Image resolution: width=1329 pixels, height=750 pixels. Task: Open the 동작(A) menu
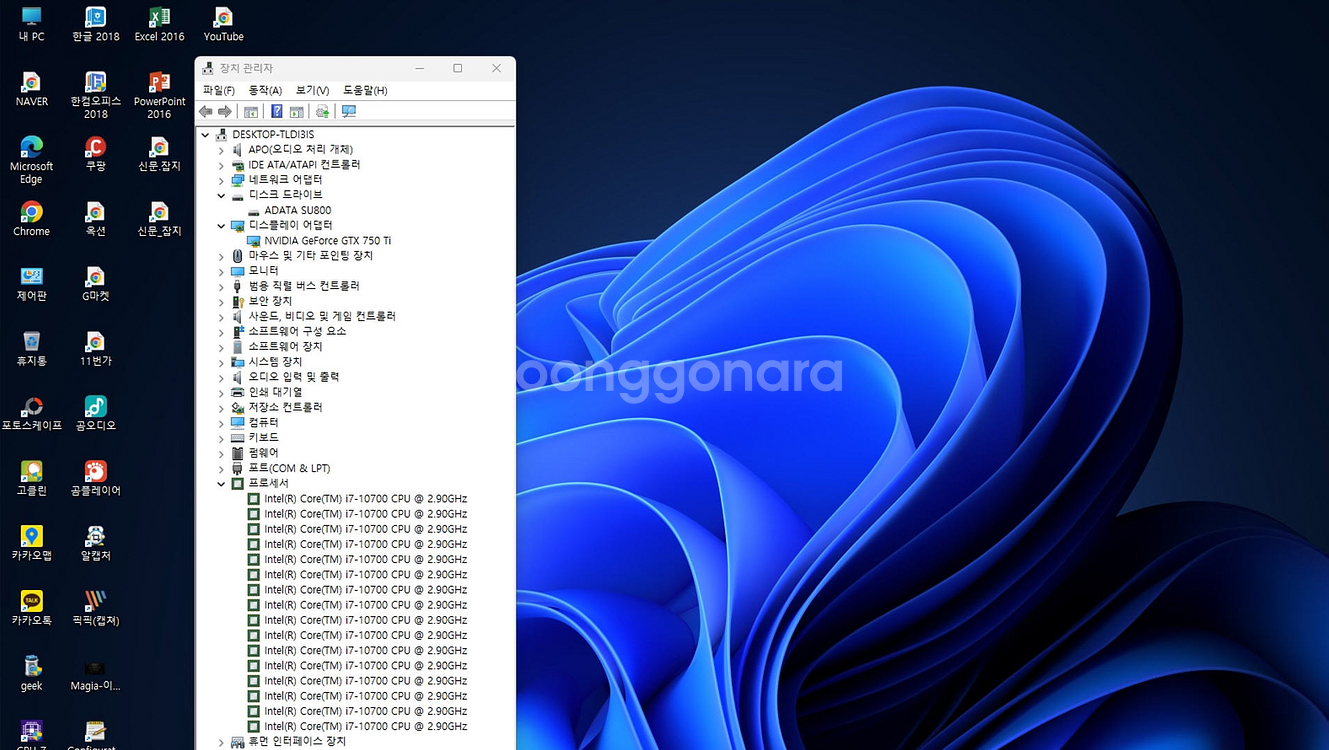[264, 90]
